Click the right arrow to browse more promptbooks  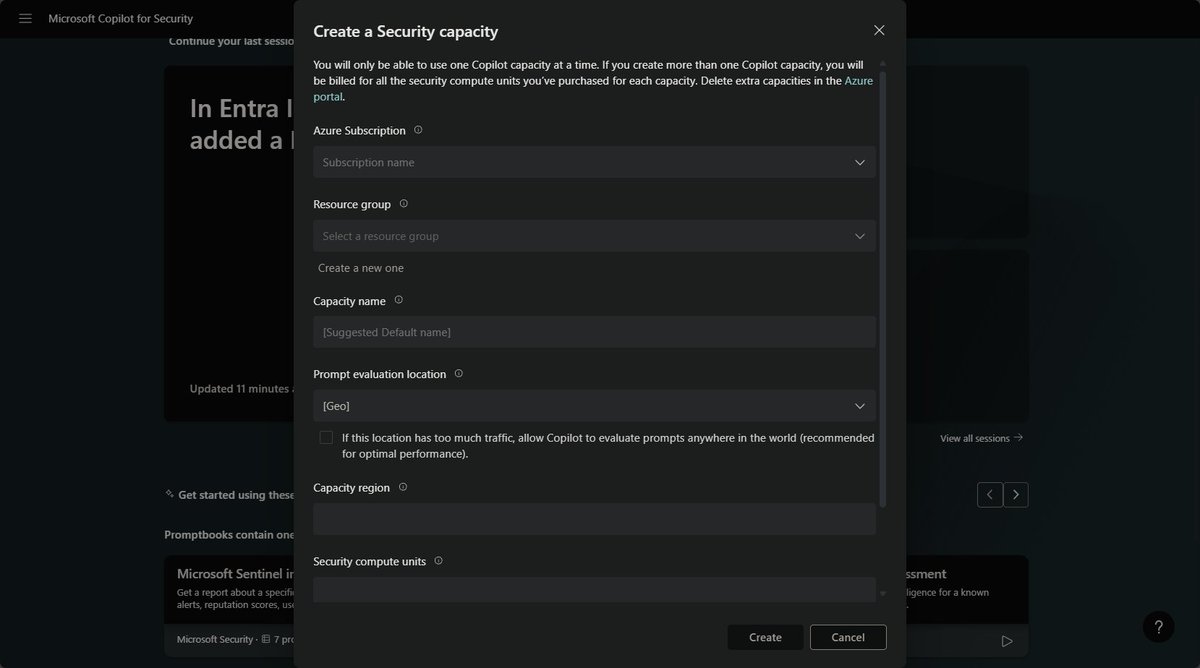click(x=1016, y=494)
